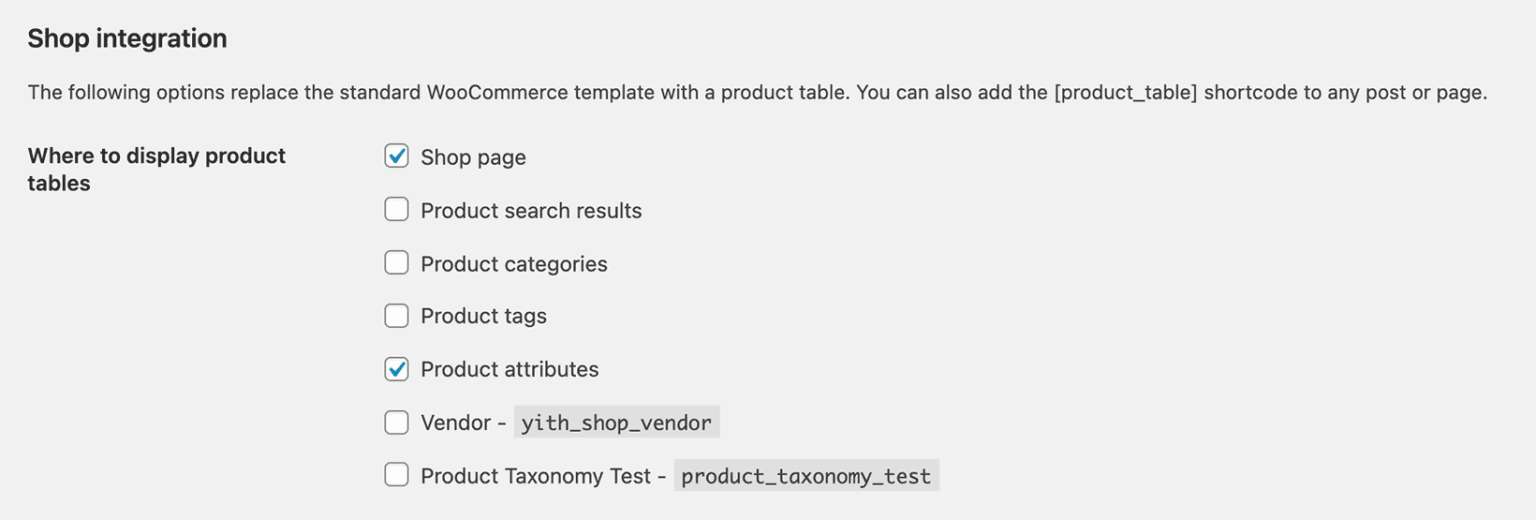1536x520 pixels.
Task: Enable the Product search results checkbox
Action: click(x=397, y=209)
